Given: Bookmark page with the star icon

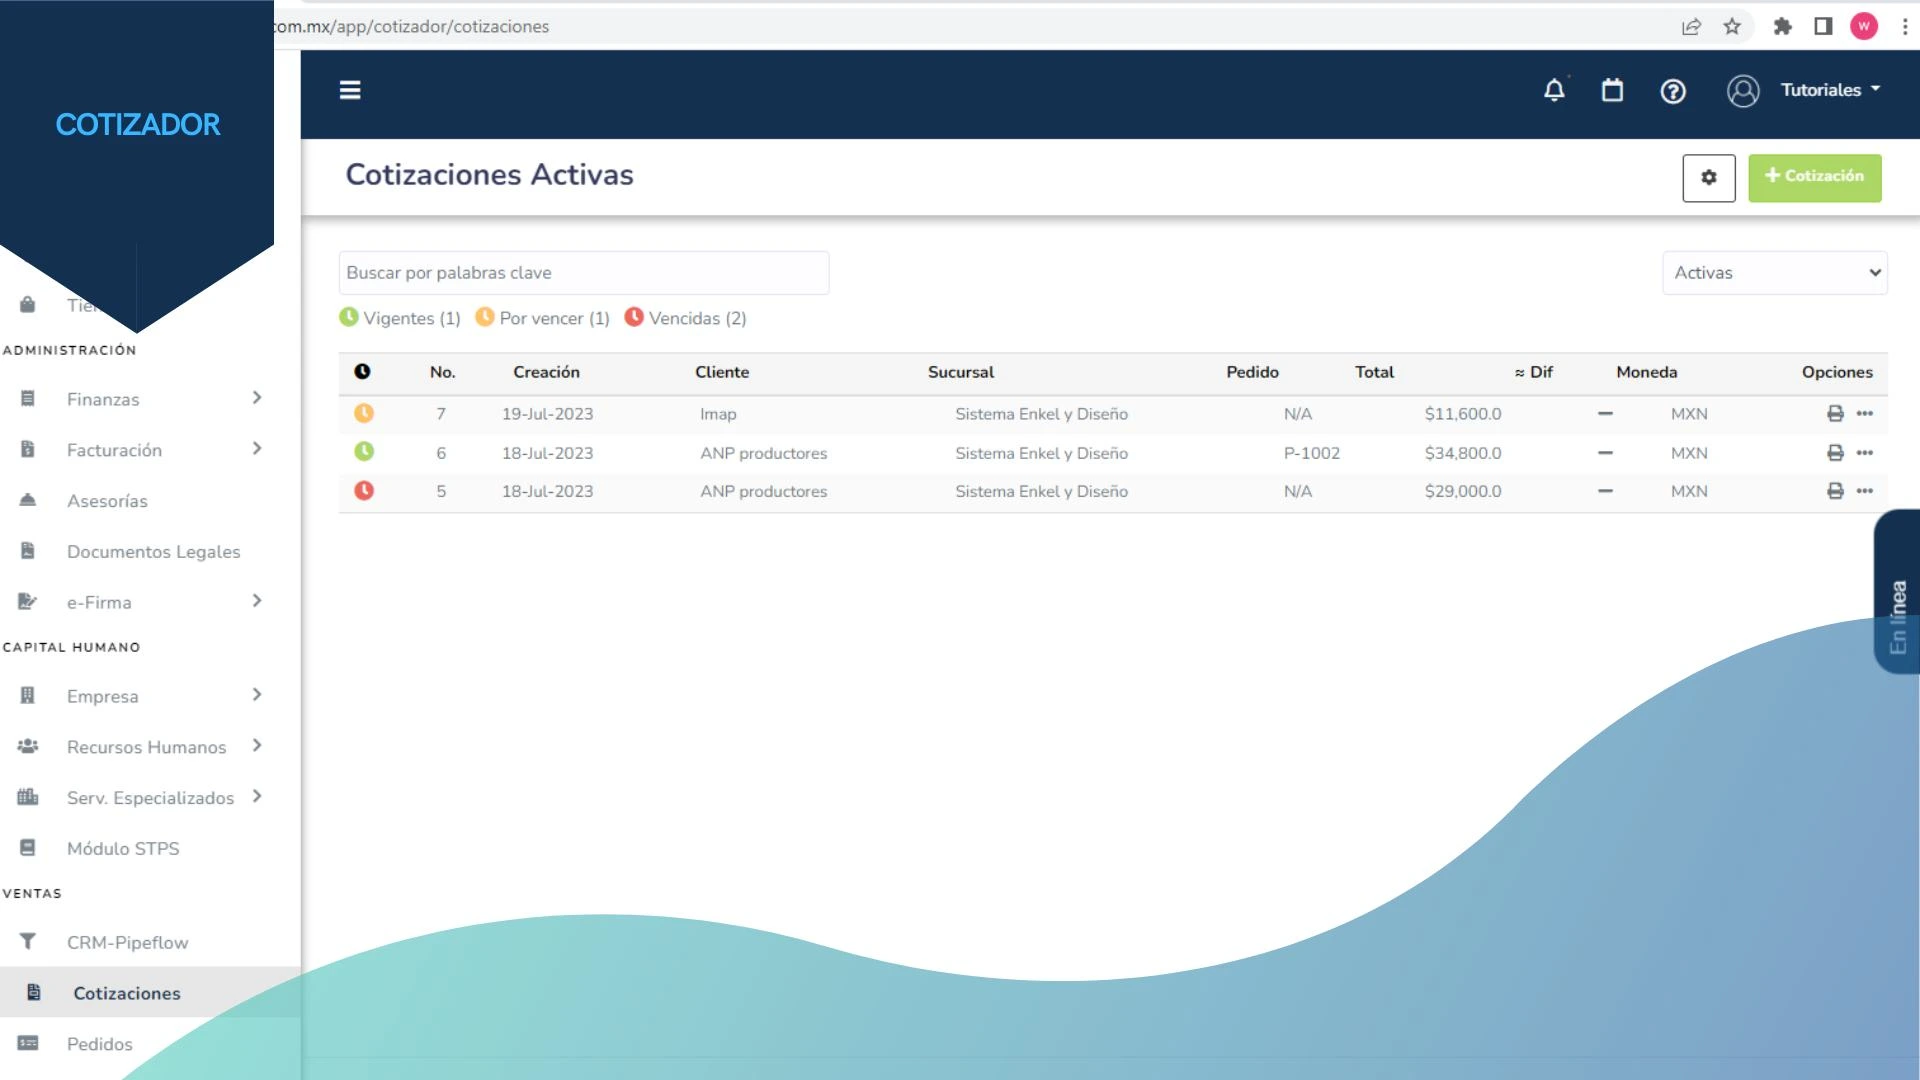Looking at the screenshot, I should point(1732,27).
